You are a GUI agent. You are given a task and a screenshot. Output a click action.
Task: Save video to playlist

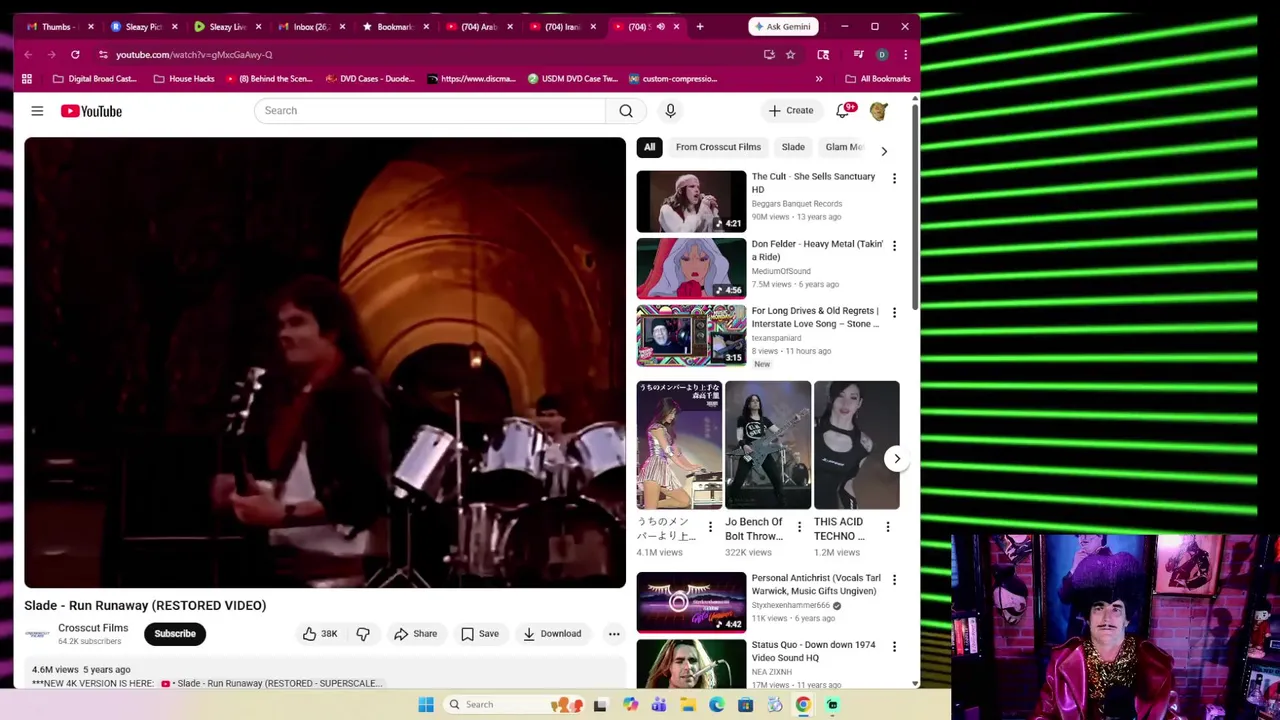(x=480, y=633)
